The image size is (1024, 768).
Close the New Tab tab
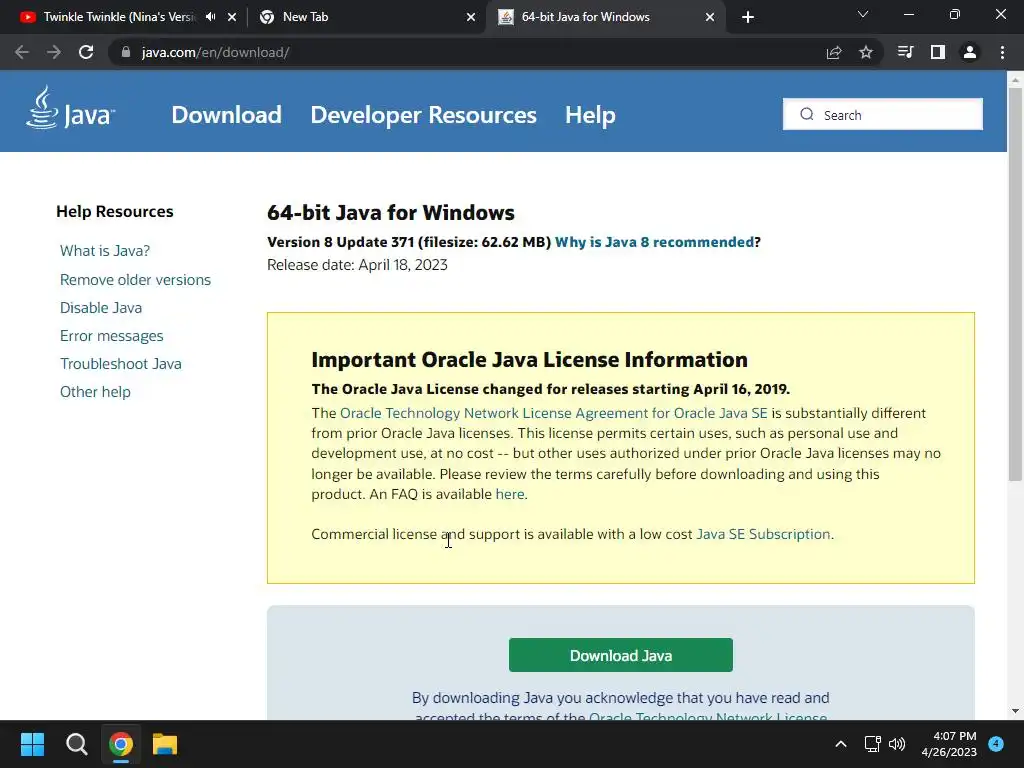471,17
